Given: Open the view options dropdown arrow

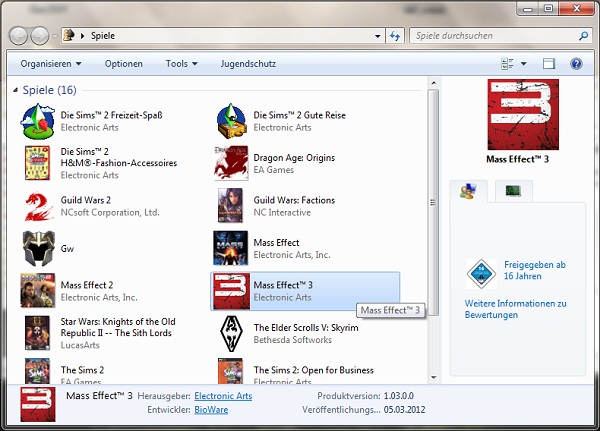Looking at the screenshot, I should (x=523, y=64).
